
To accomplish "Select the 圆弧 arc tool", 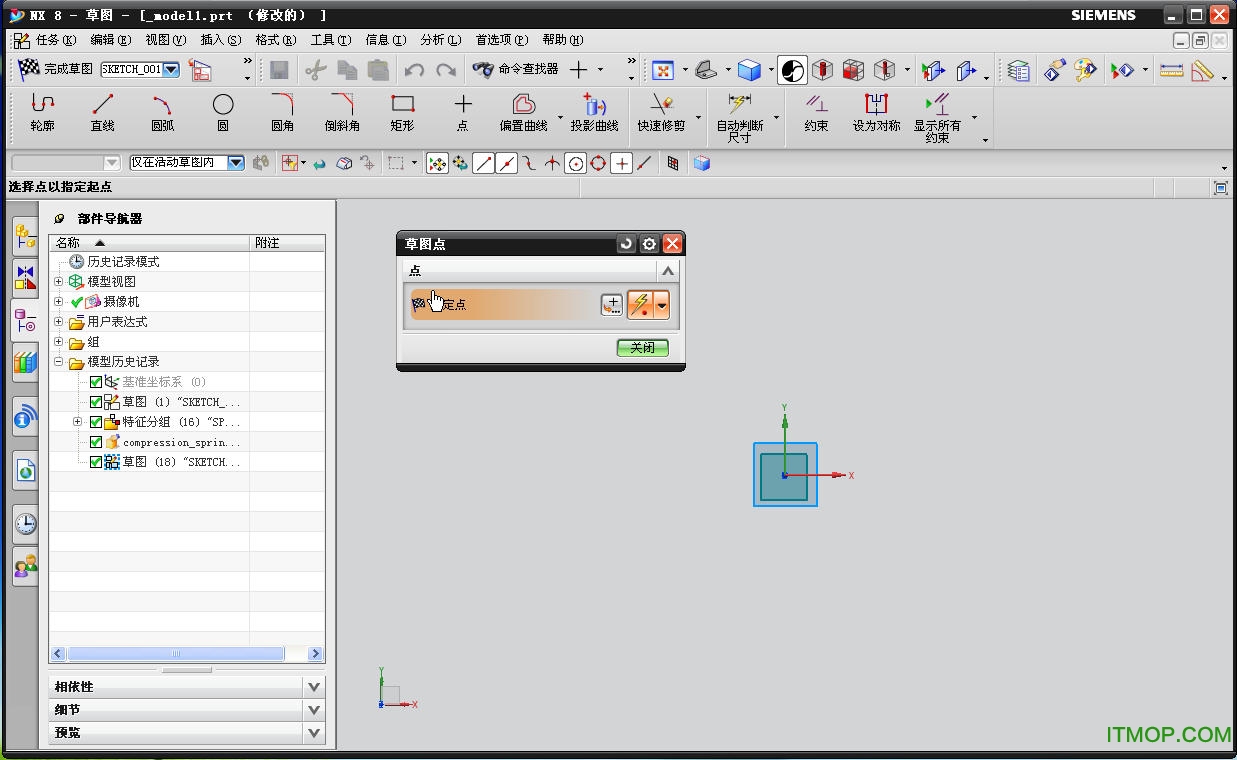I will click(x=162, y=112).
